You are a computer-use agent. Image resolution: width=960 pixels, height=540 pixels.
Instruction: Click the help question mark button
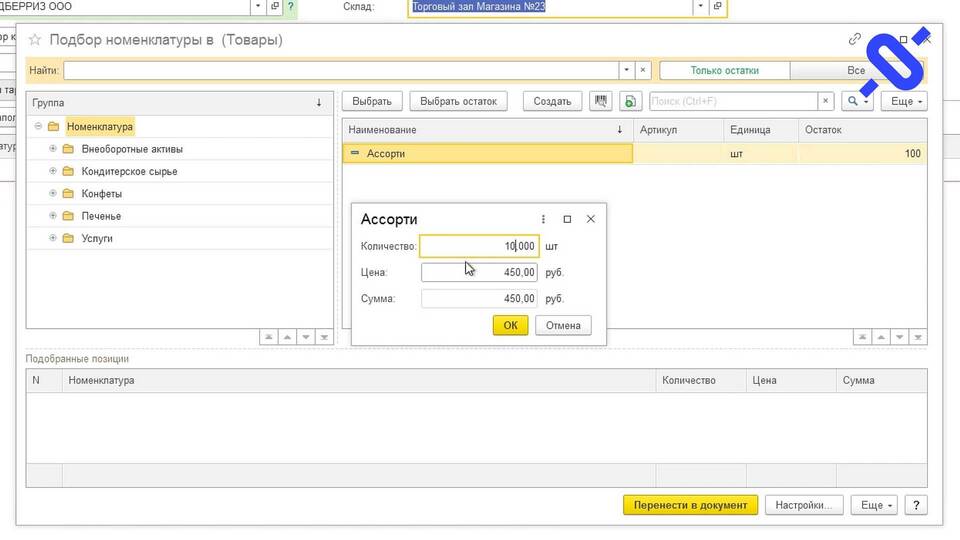[916, 505]
